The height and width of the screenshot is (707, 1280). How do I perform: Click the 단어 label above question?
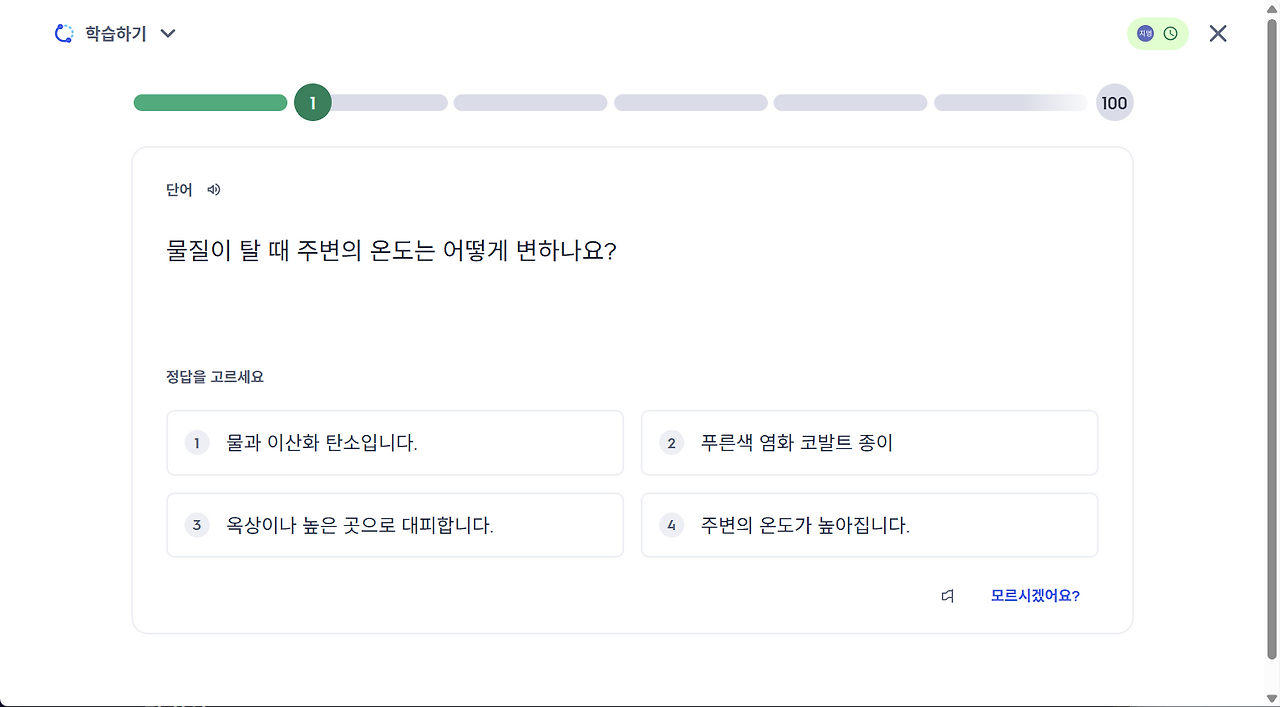point(179,190)
